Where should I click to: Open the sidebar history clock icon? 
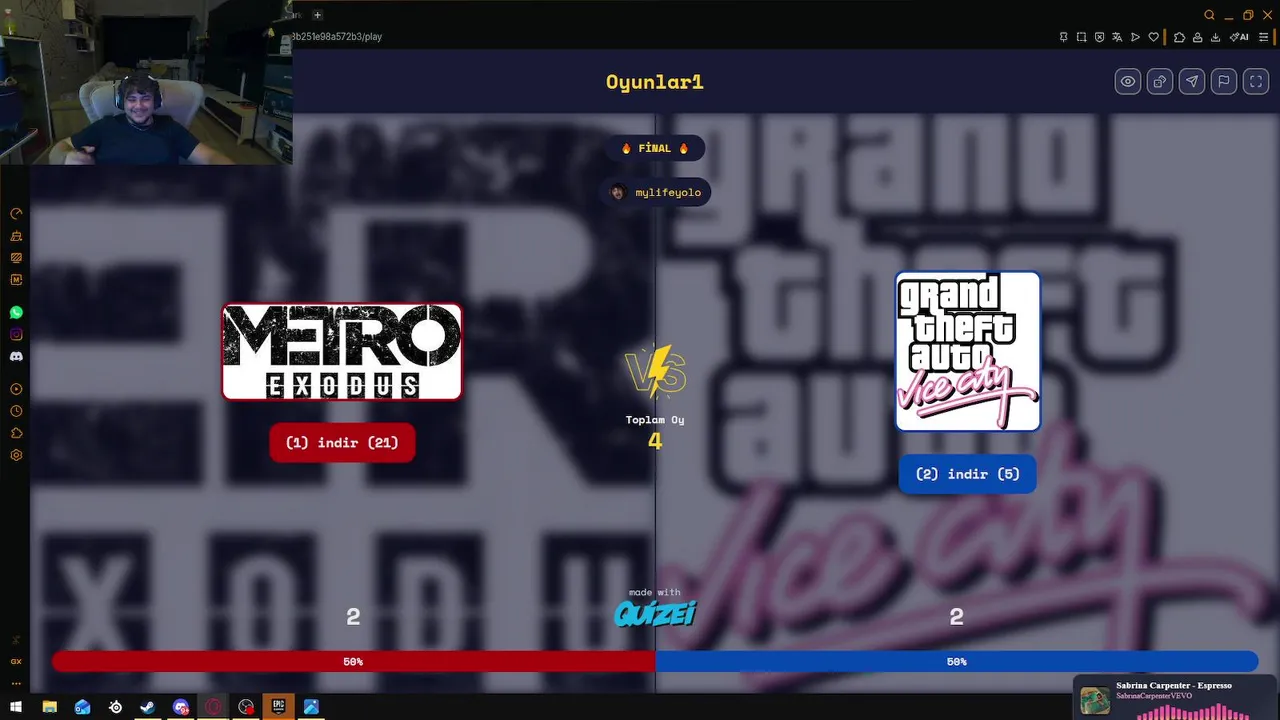pyautogui.click(x=16, y=411)
